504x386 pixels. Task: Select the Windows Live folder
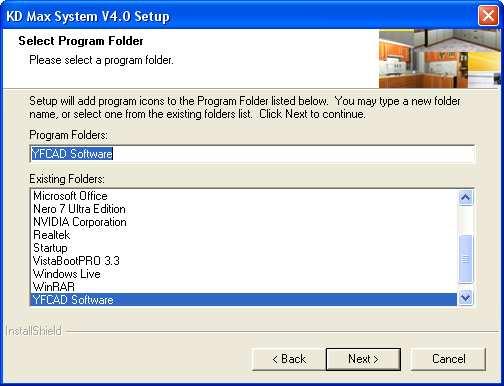pos(243,274)
